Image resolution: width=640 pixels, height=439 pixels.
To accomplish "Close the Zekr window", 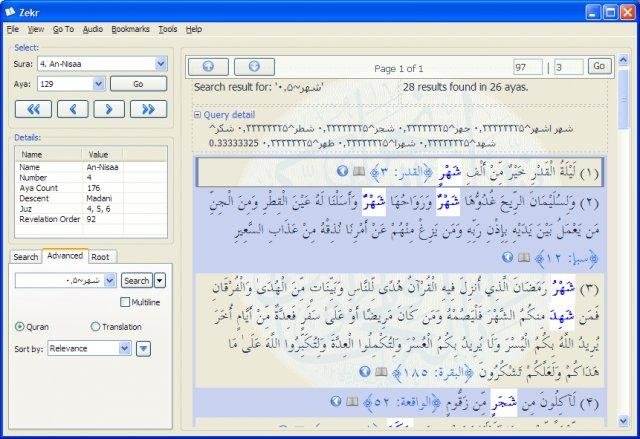I will point(628,12).
